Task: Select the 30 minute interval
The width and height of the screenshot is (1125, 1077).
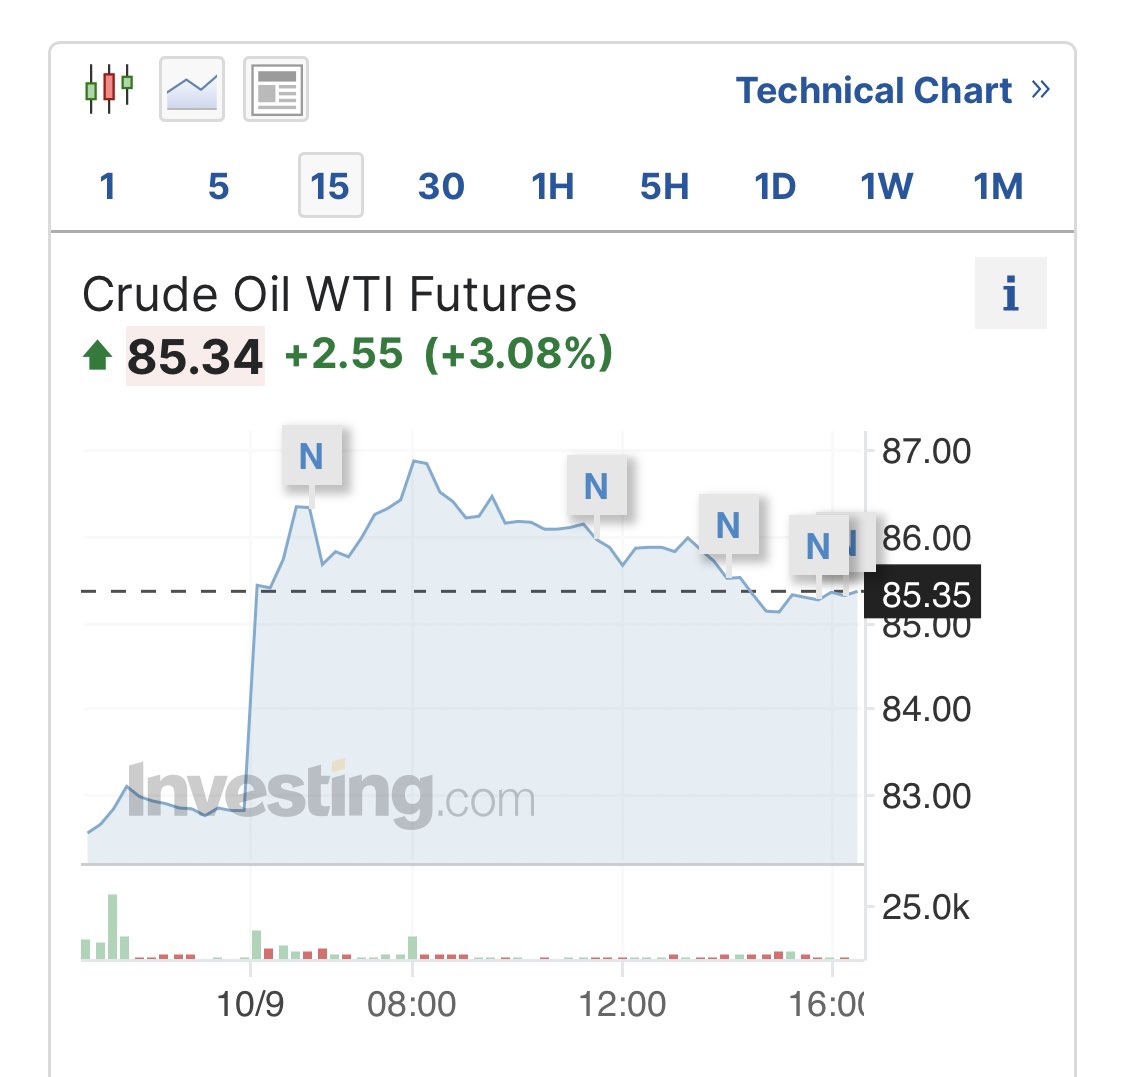Action: (441, 186)
